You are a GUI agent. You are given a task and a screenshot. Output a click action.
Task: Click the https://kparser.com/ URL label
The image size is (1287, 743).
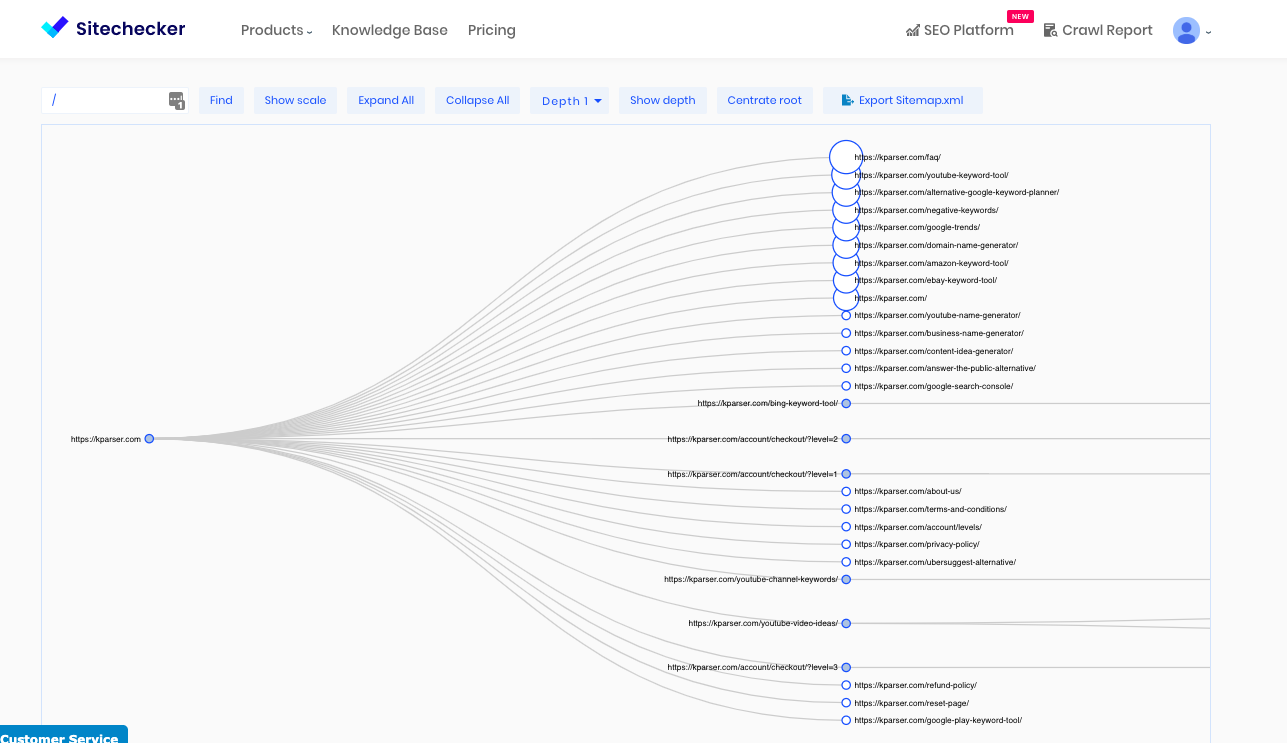click(x=890, y=298)
